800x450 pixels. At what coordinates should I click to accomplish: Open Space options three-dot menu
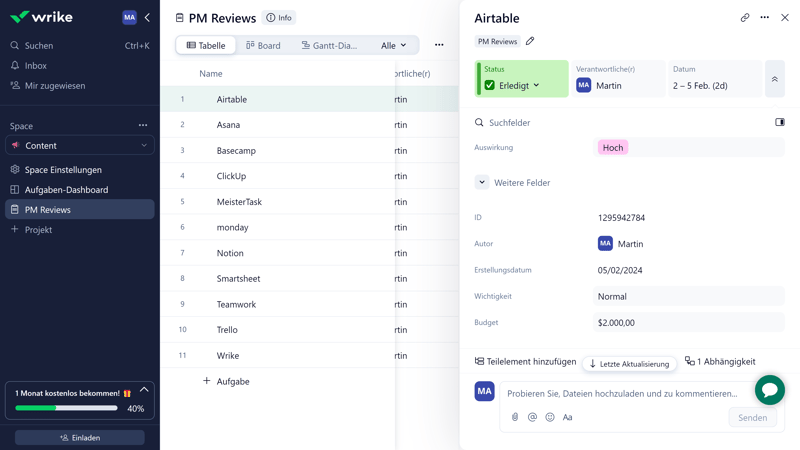click(143, 126)
